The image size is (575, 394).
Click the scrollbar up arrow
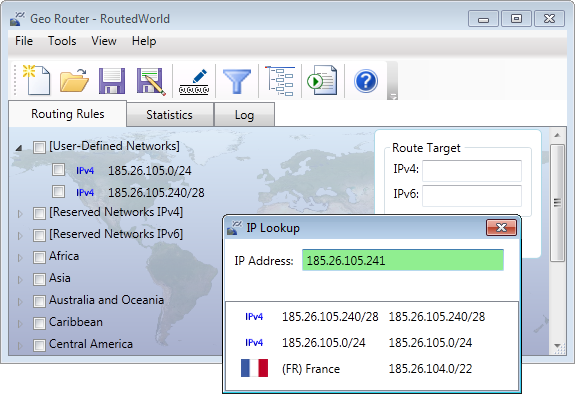pos(557,136)
